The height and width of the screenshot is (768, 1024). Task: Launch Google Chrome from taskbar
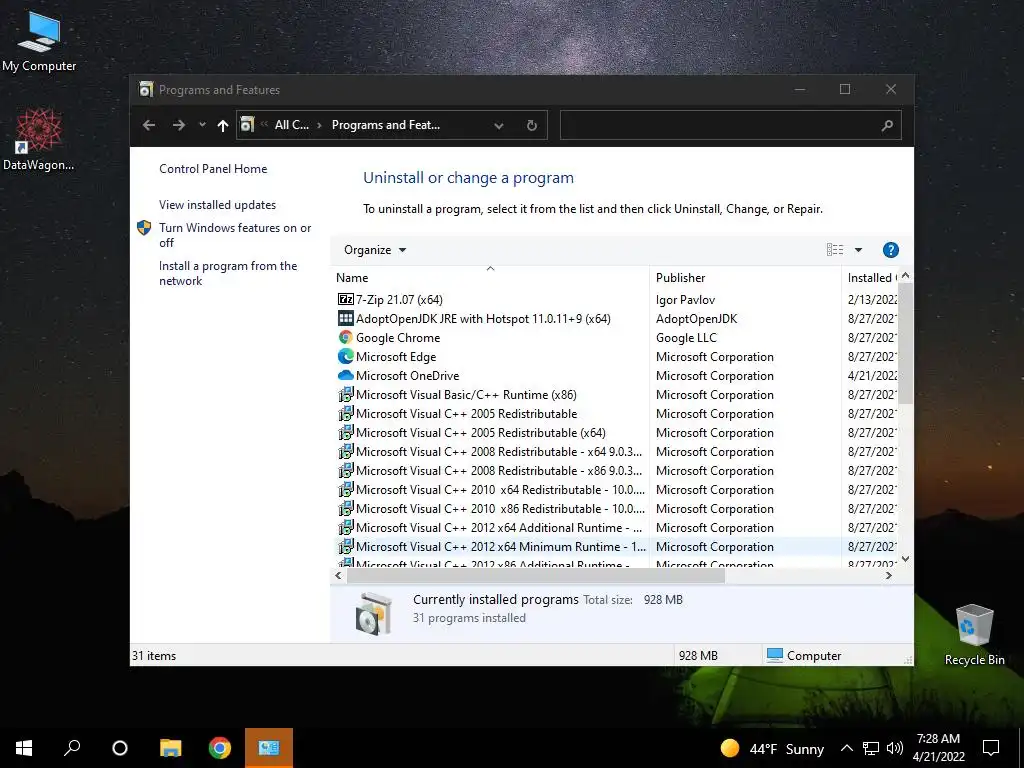click(x=219, y=748)
